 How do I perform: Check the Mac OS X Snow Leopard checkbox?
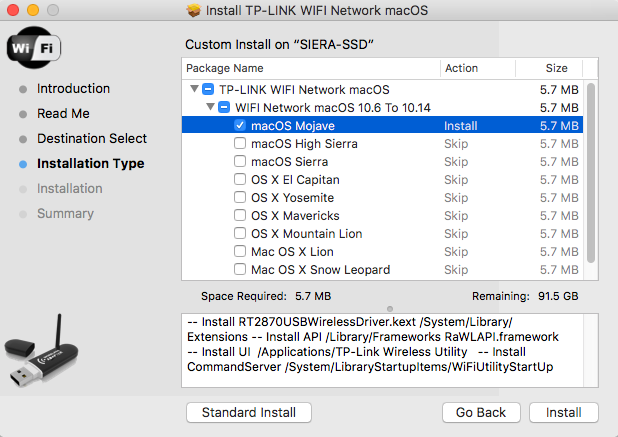240,269
